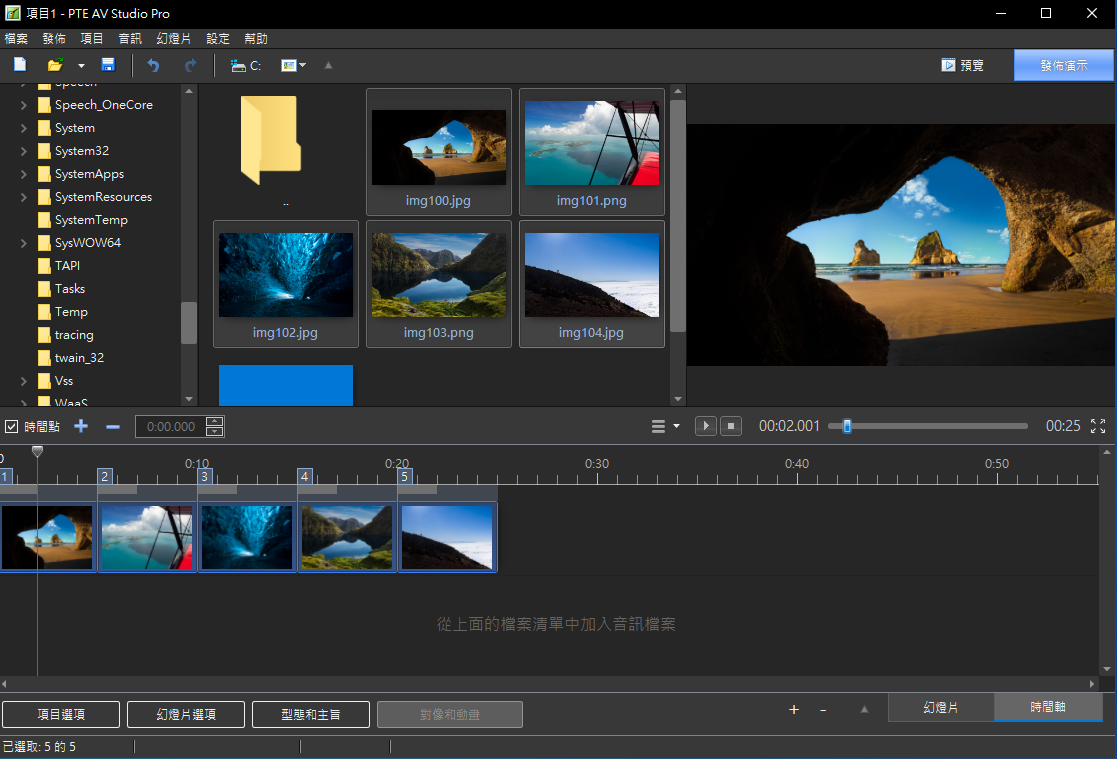1117x759 pixels.
Task: Select the fifth timeline slide (hillside)
Action: [447, 537]
